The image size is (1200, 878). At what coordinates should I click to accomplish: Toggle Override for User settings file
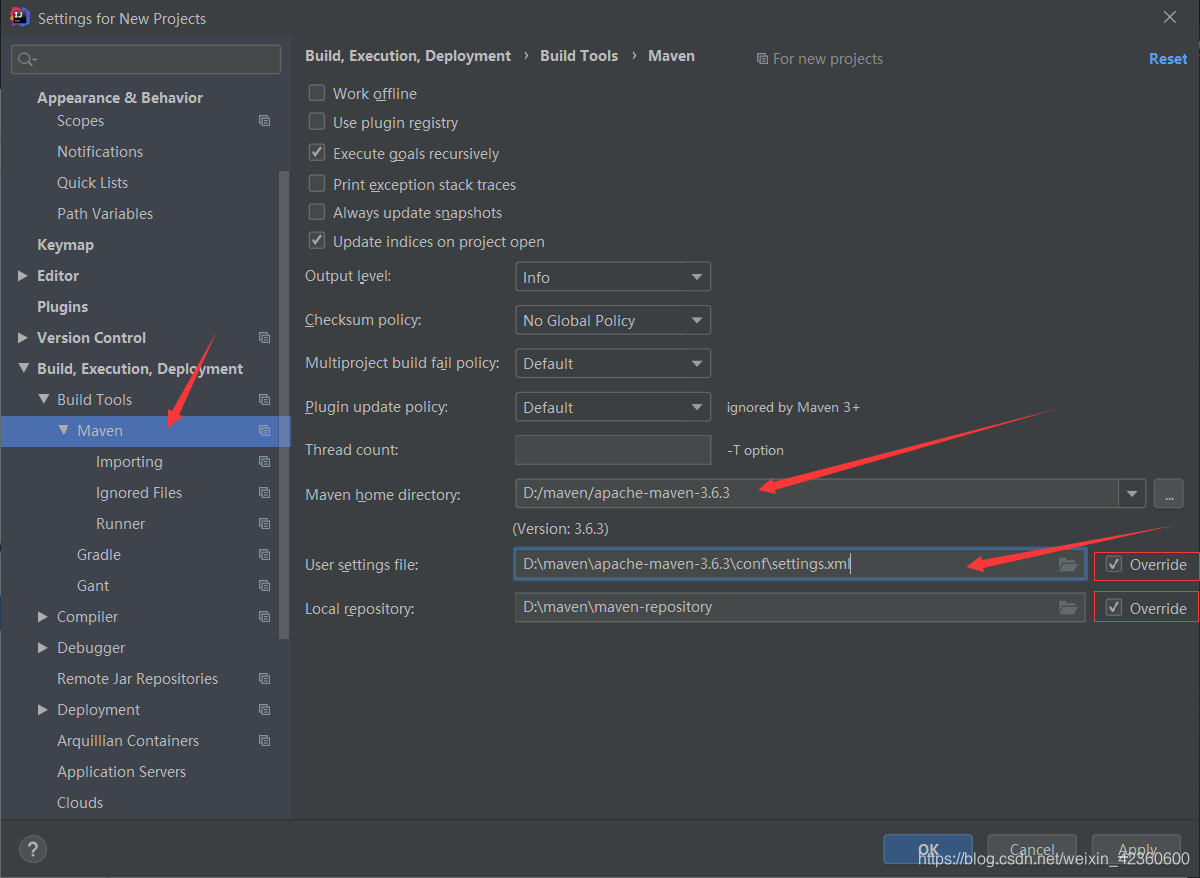(1114, 564)
